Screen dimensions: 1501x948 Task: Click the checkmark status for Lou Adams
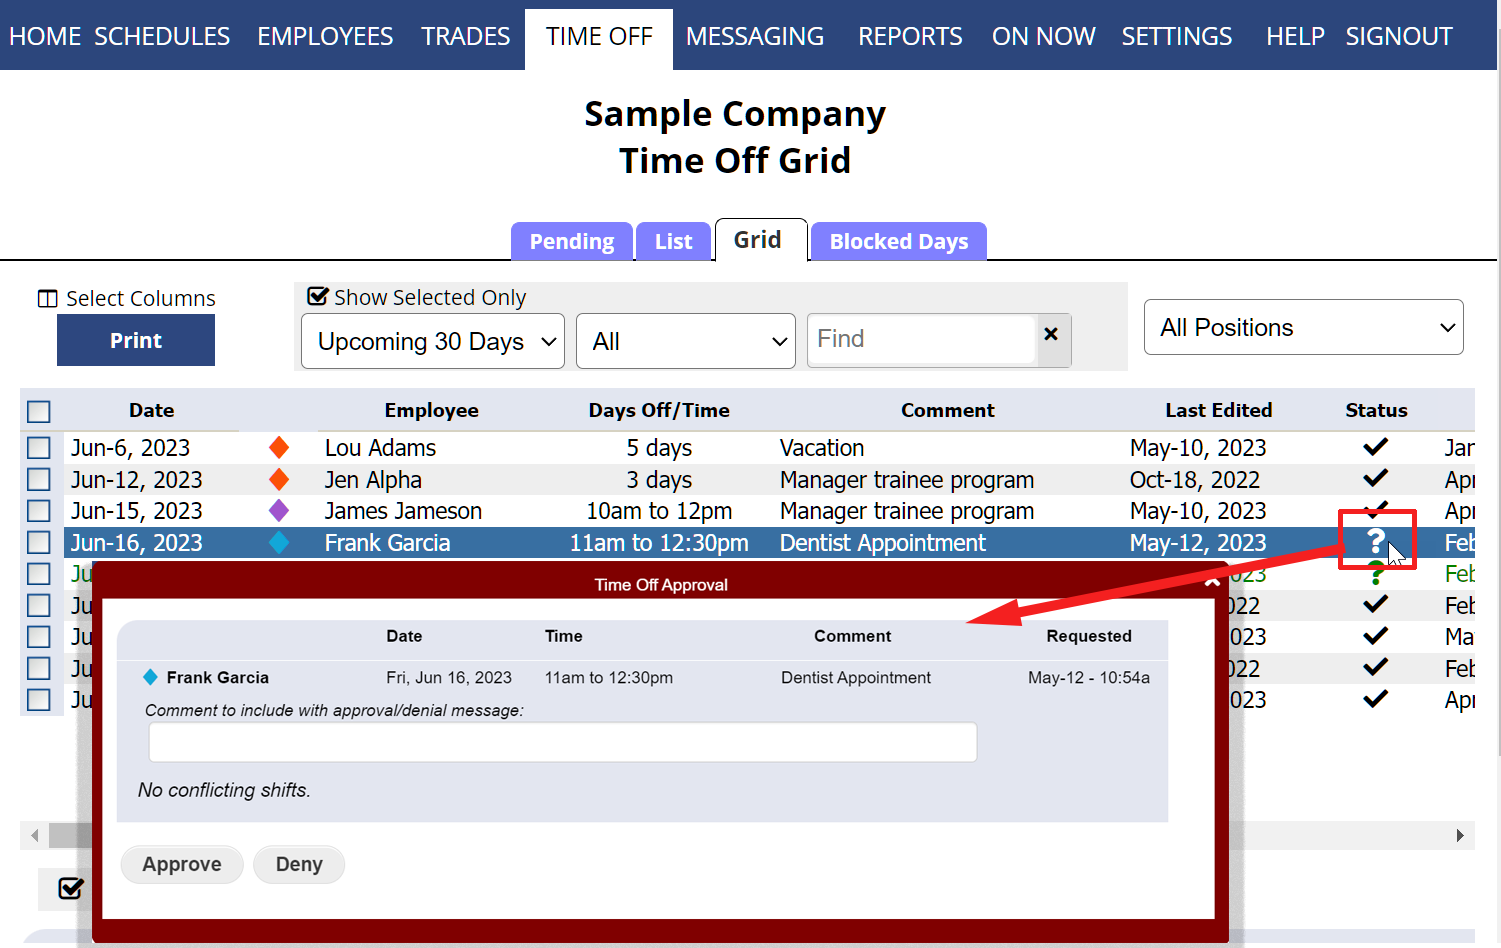click(x=1375, y=447)
